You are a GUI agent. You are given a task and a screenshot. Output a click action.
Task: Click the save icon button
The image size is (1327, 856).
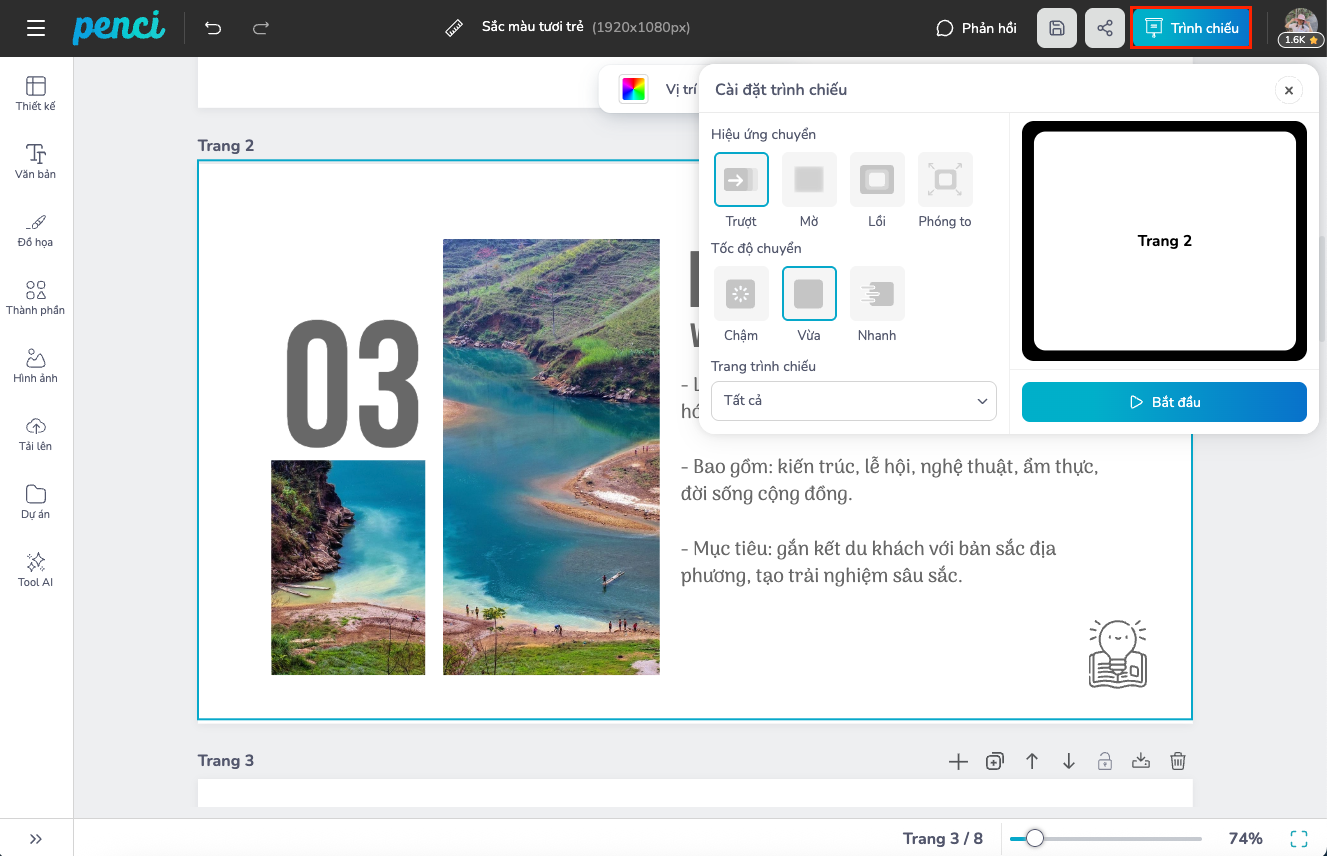1057,28
